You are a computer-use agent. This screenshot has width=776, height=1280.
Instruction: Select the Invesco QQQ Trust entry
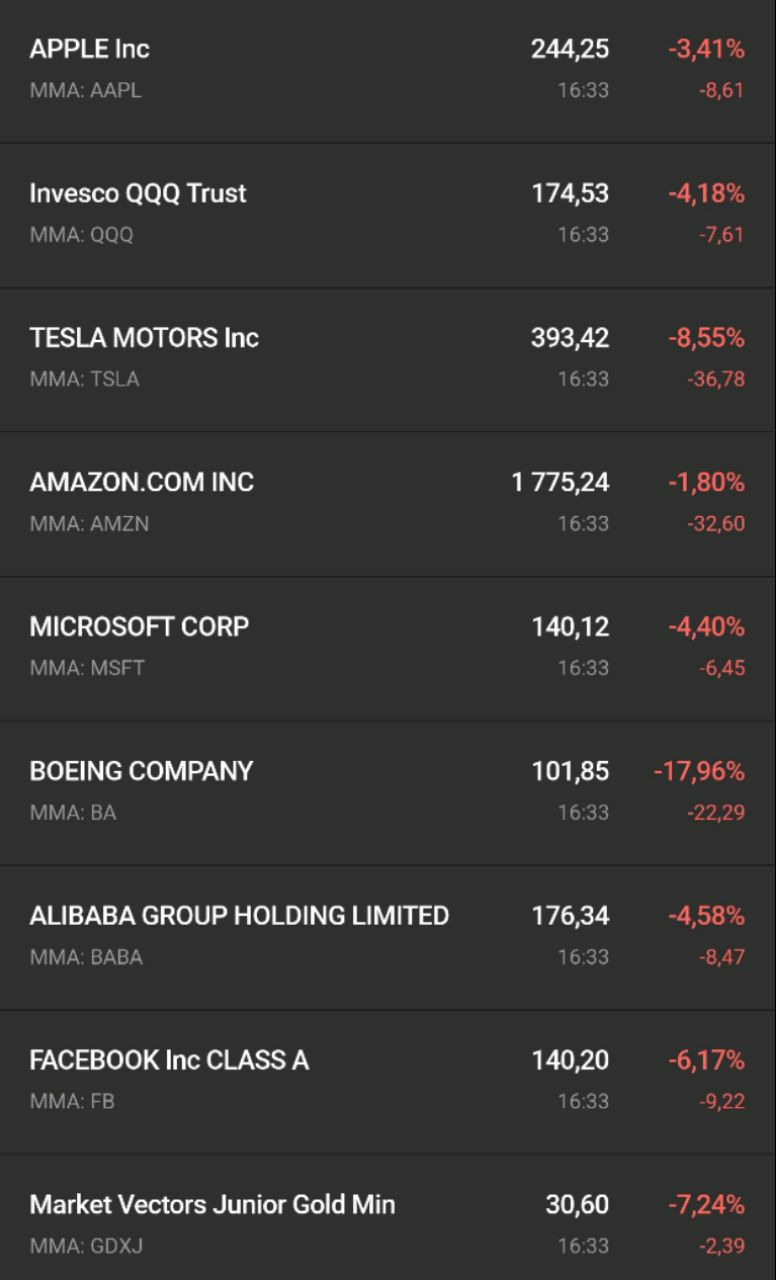pos(388,215)
